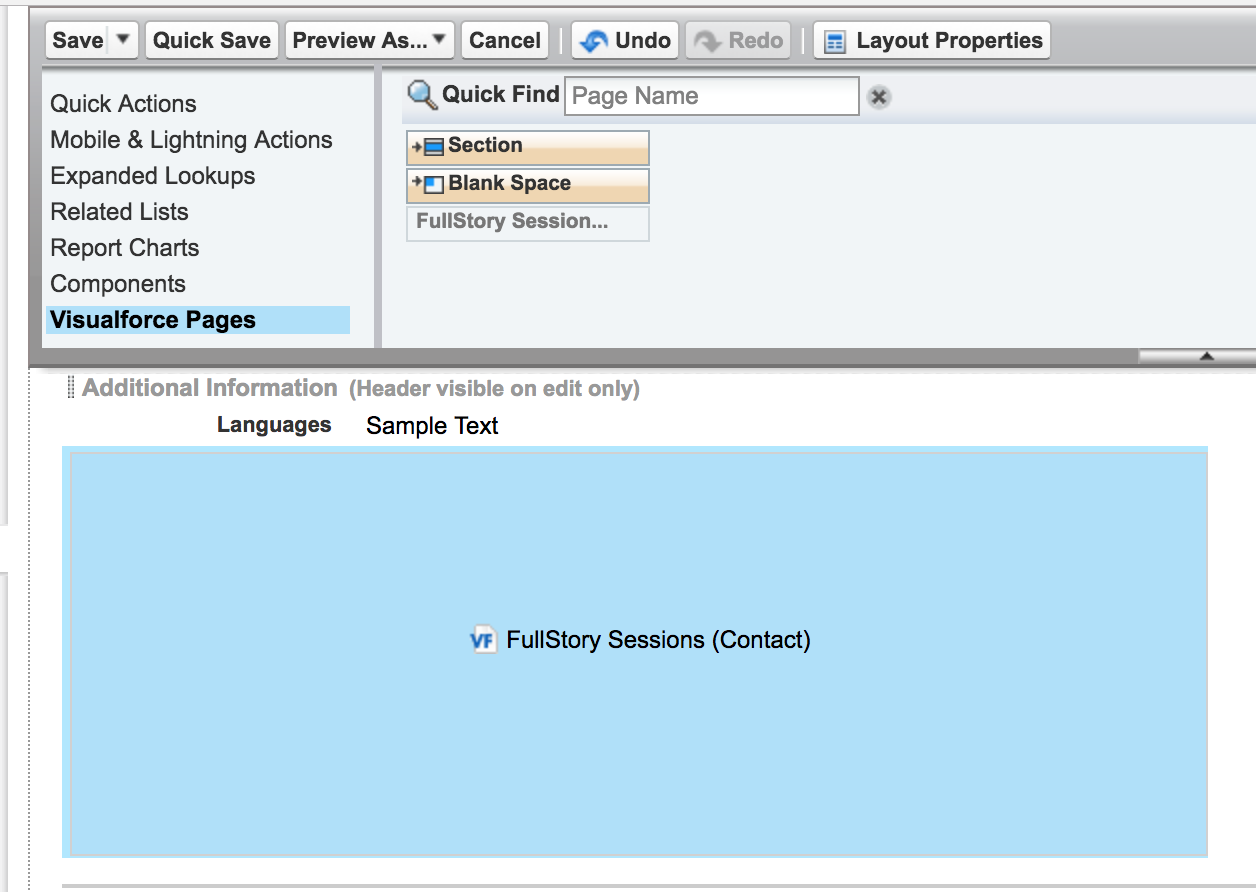This screenshot has width=1256, height=892.
Task: Click the Sample Text value
Action: click(x=432, y=426)
